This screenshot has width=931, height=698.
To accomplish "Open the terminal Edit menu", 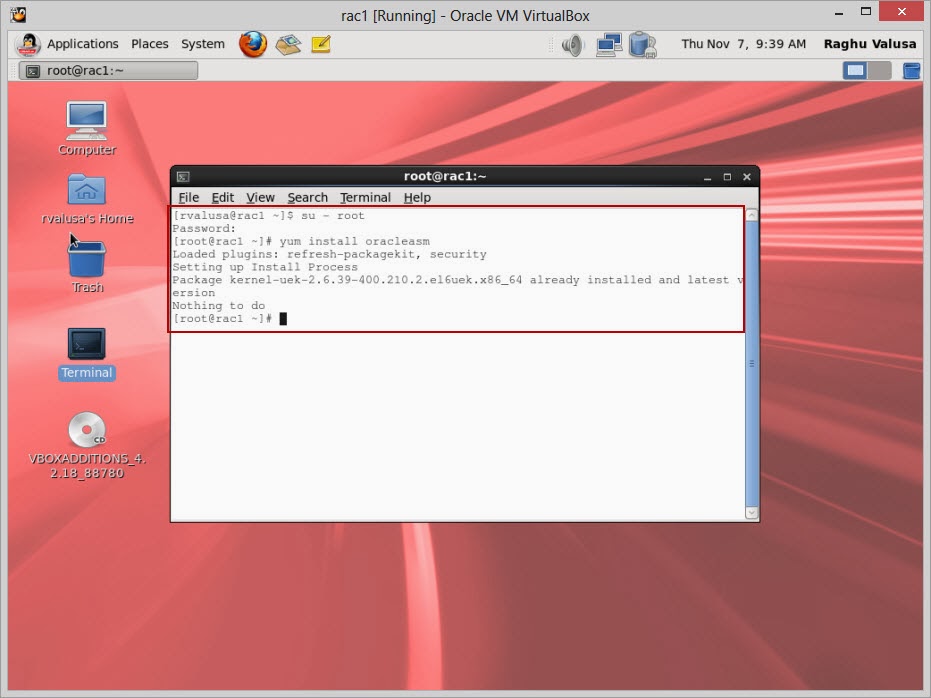I will [223, 198].
